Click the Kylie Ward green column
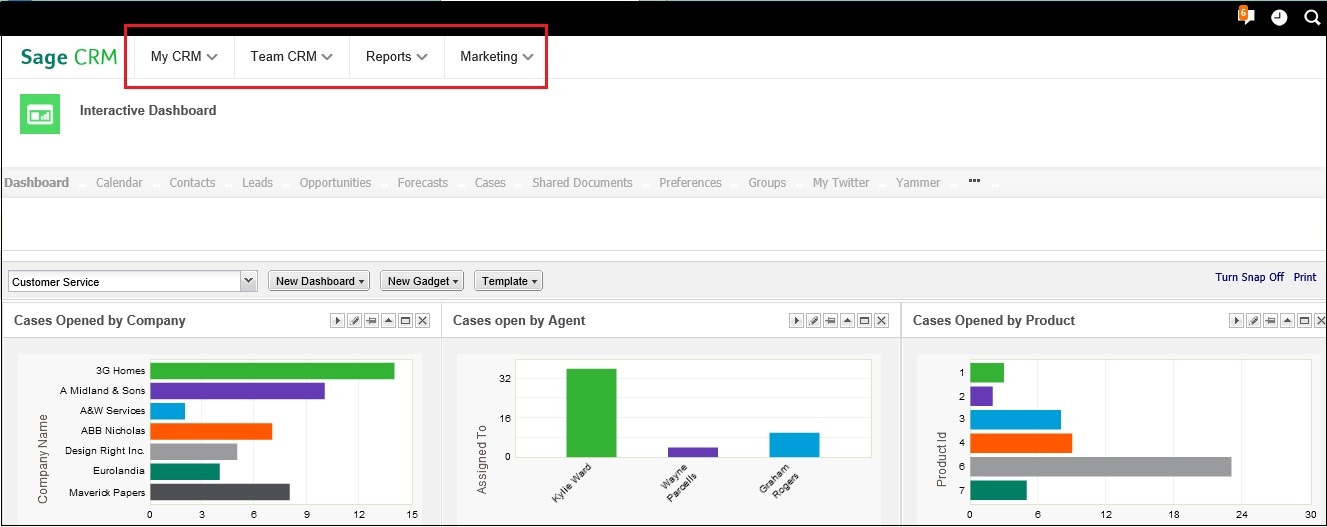 591,413
